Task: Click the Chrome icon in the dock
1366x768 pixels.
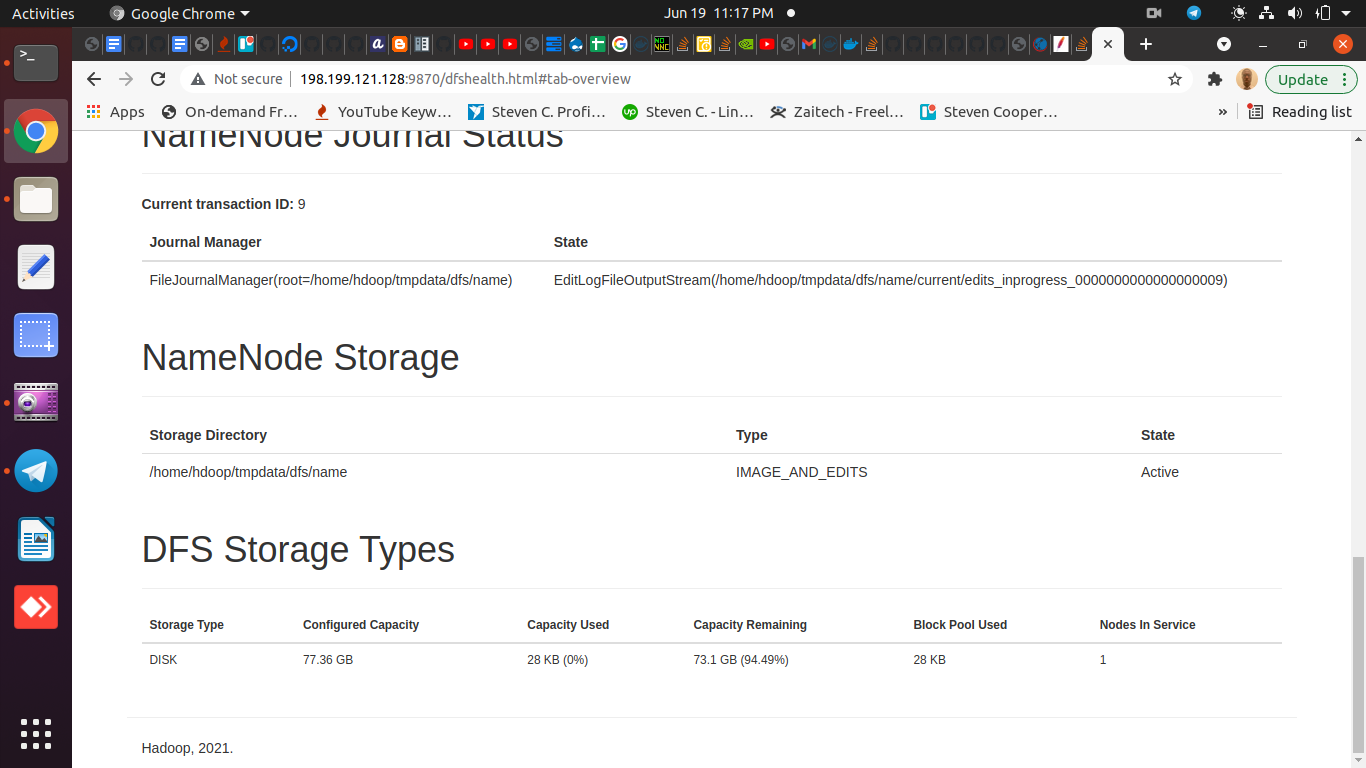Action: [36, 131]
